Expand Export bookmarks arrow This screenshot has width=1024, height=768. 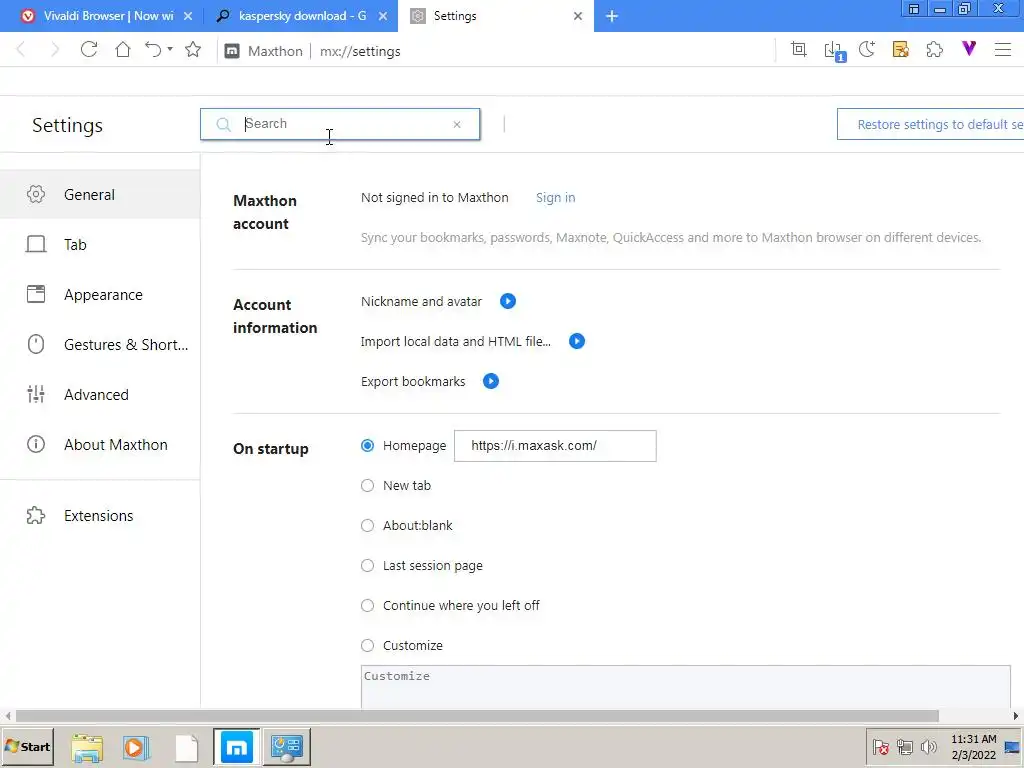pyautogui.click(x=490, y=381)
